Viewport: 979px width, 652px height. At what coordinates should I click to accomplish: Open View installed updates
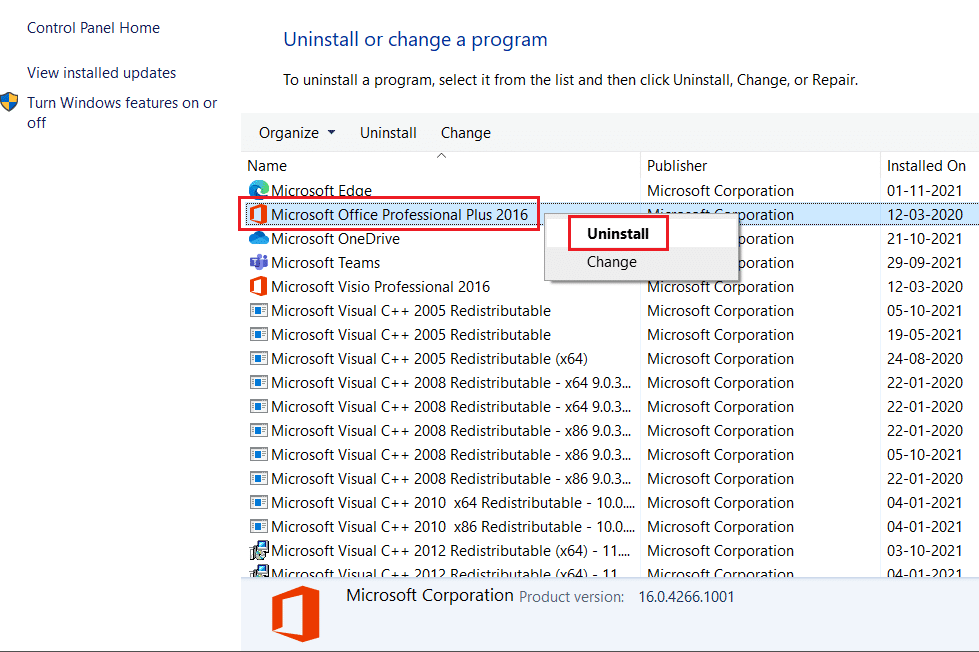coord(101,72)
